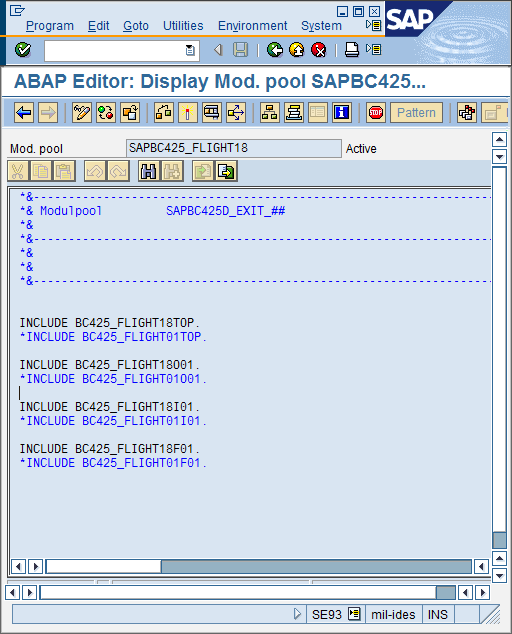Click Active/Inactive switch icon

106,112
